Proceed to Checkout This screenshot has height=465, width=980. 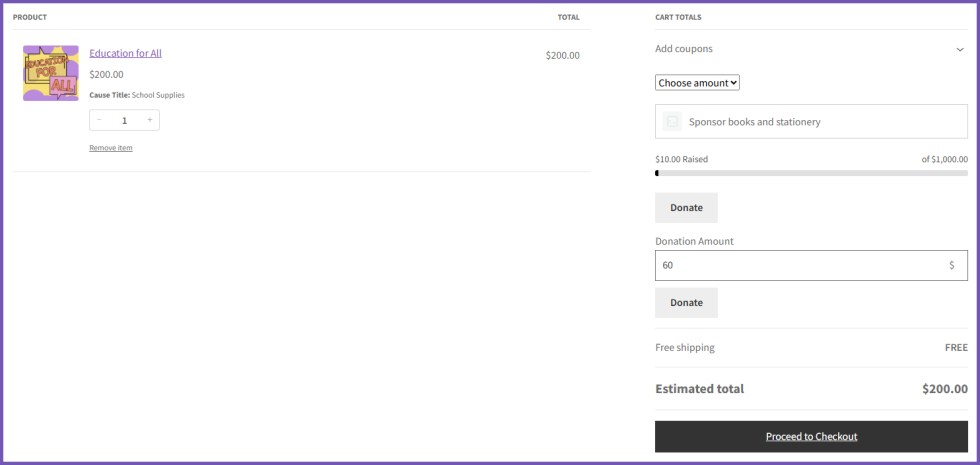pos(811,436)
